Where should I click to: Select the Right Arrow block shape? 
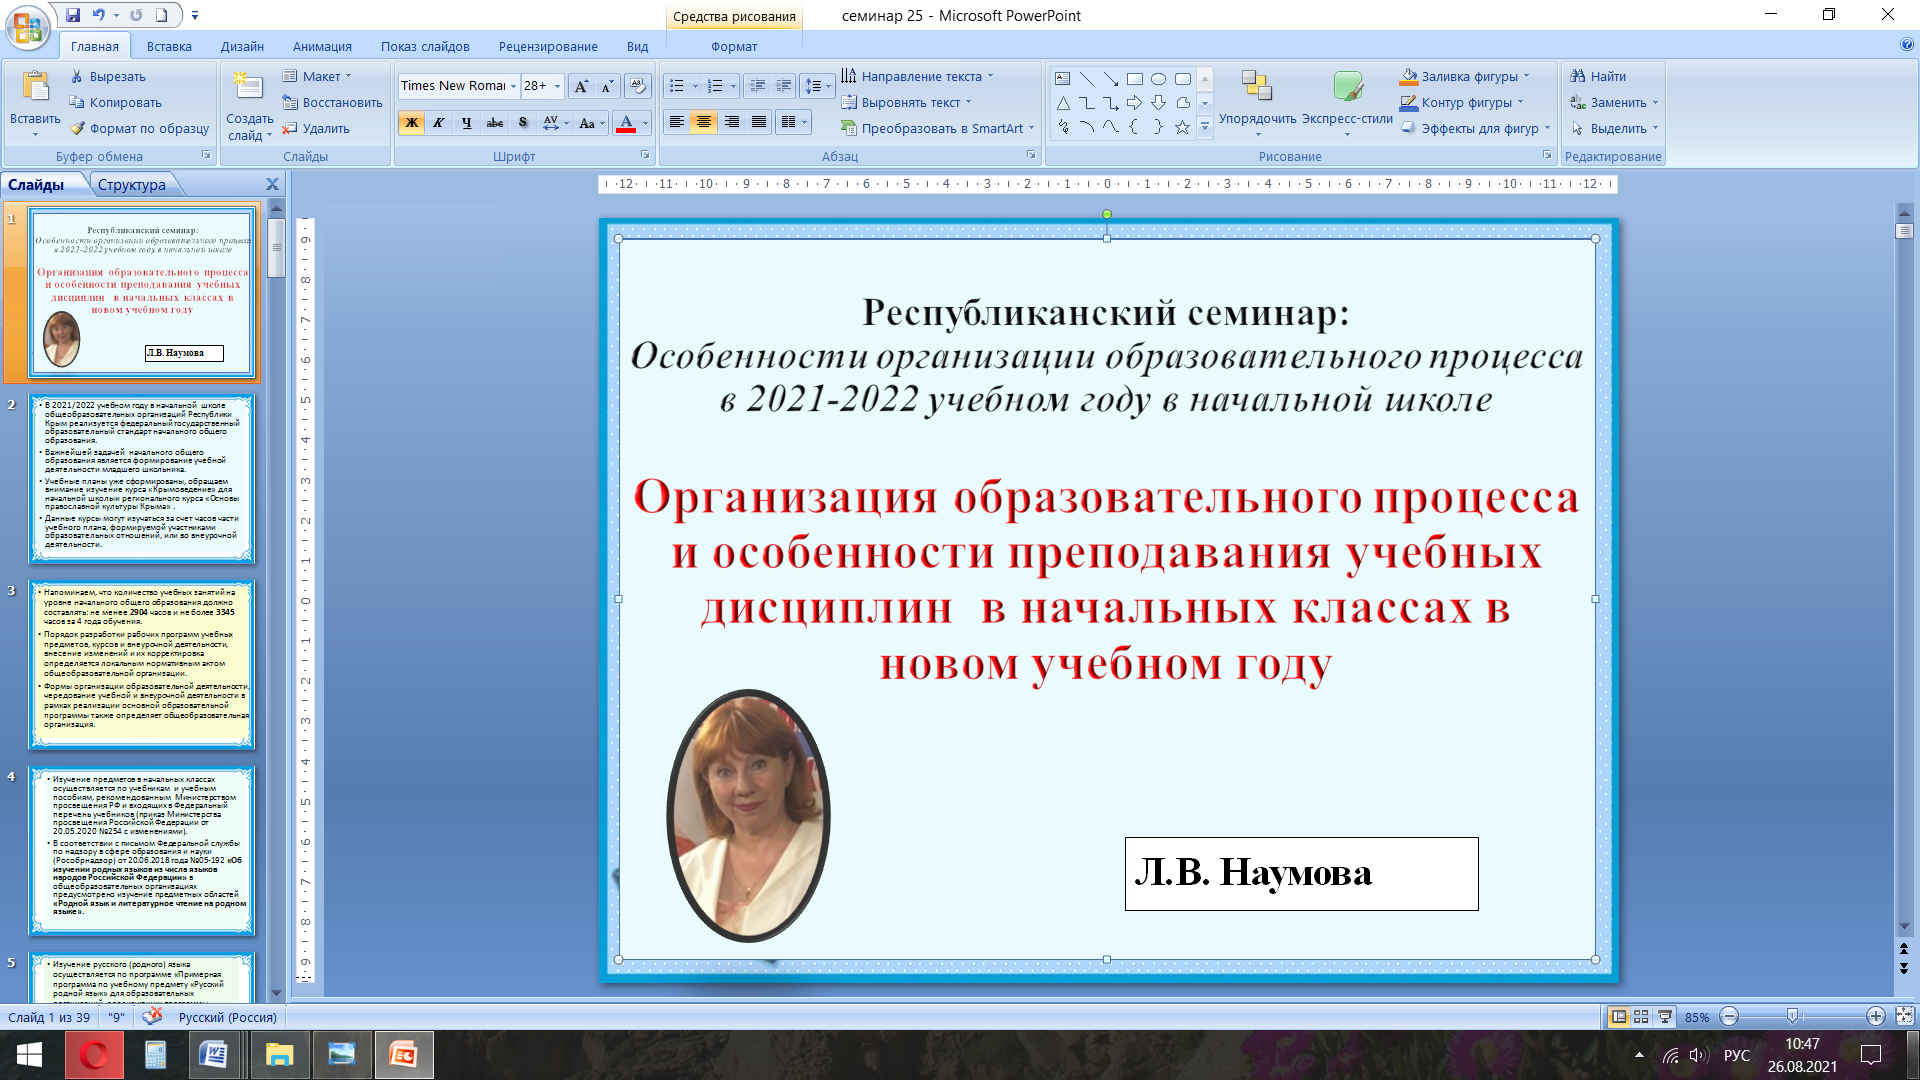click(1134, 103)
